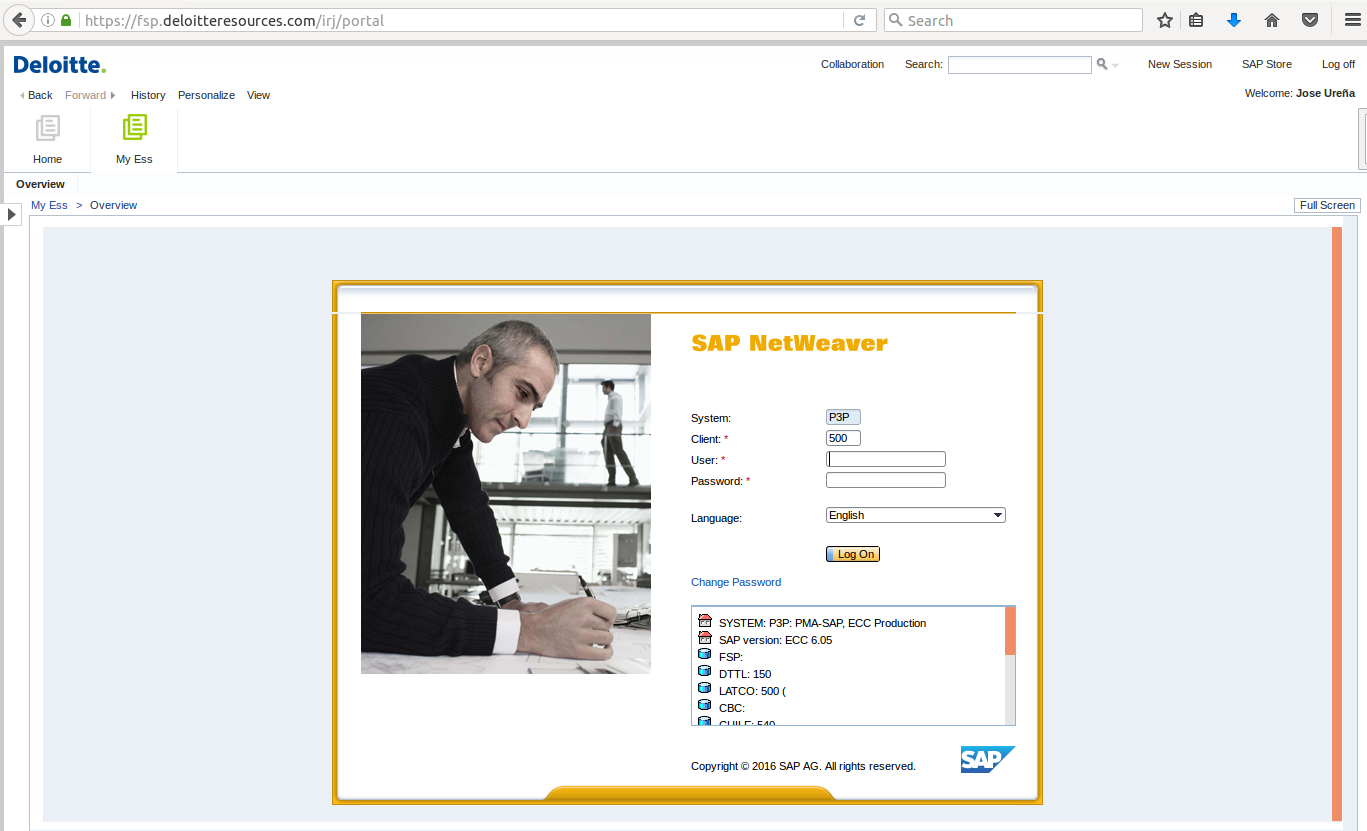Show site information via the info icon
Image resolution: width=1367 pixels, height=831 pixels.
(48, 20)
